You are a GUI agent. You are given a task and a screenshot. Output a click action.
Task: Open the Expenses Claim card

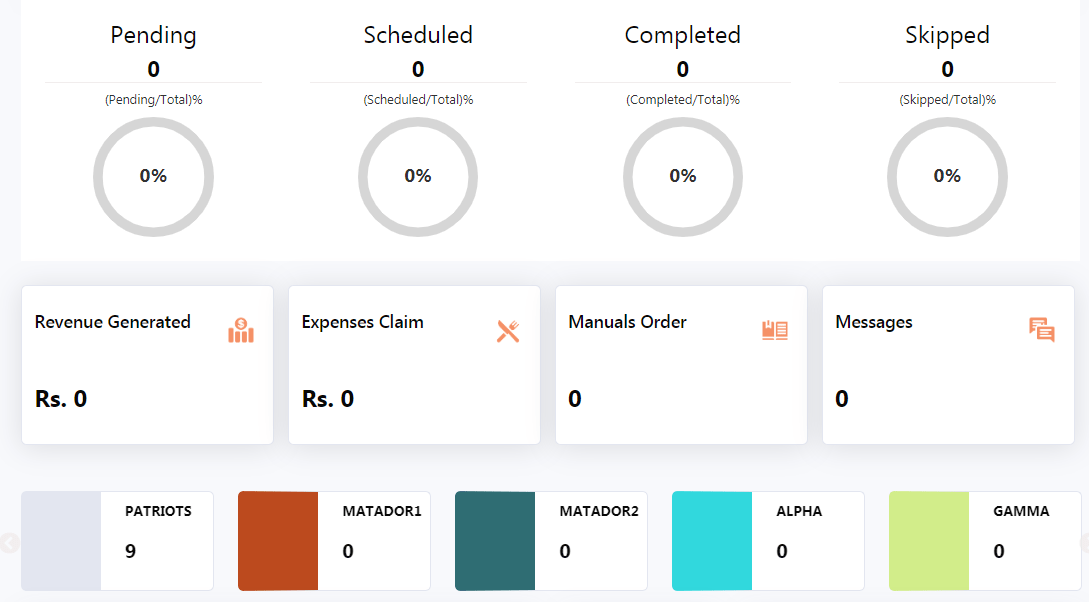414,365
